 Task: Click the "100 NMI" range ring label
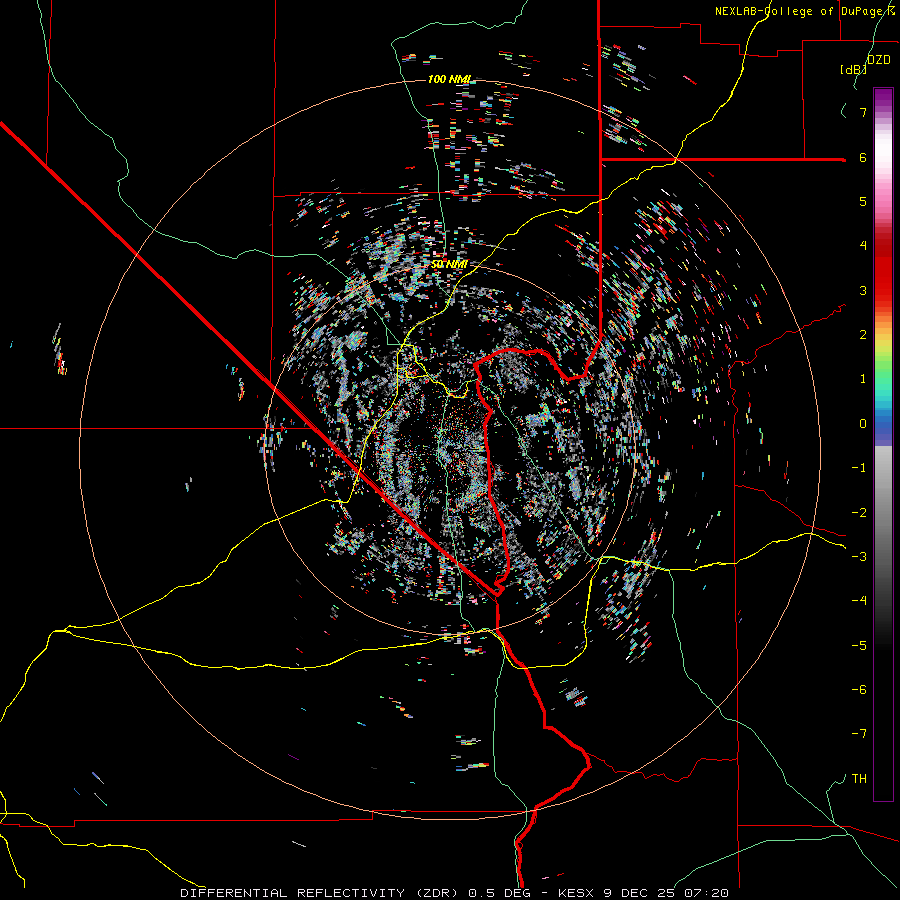(x=449, y=79)
